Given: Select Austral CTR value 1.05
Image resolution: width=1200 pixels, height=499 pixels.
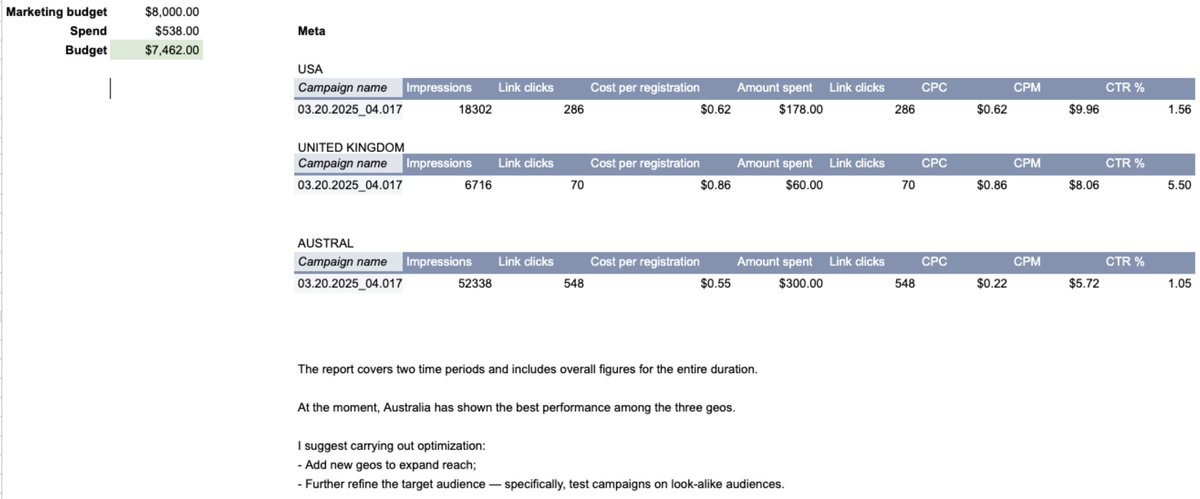Looking at the screenshot, I should coord(1179,283).
